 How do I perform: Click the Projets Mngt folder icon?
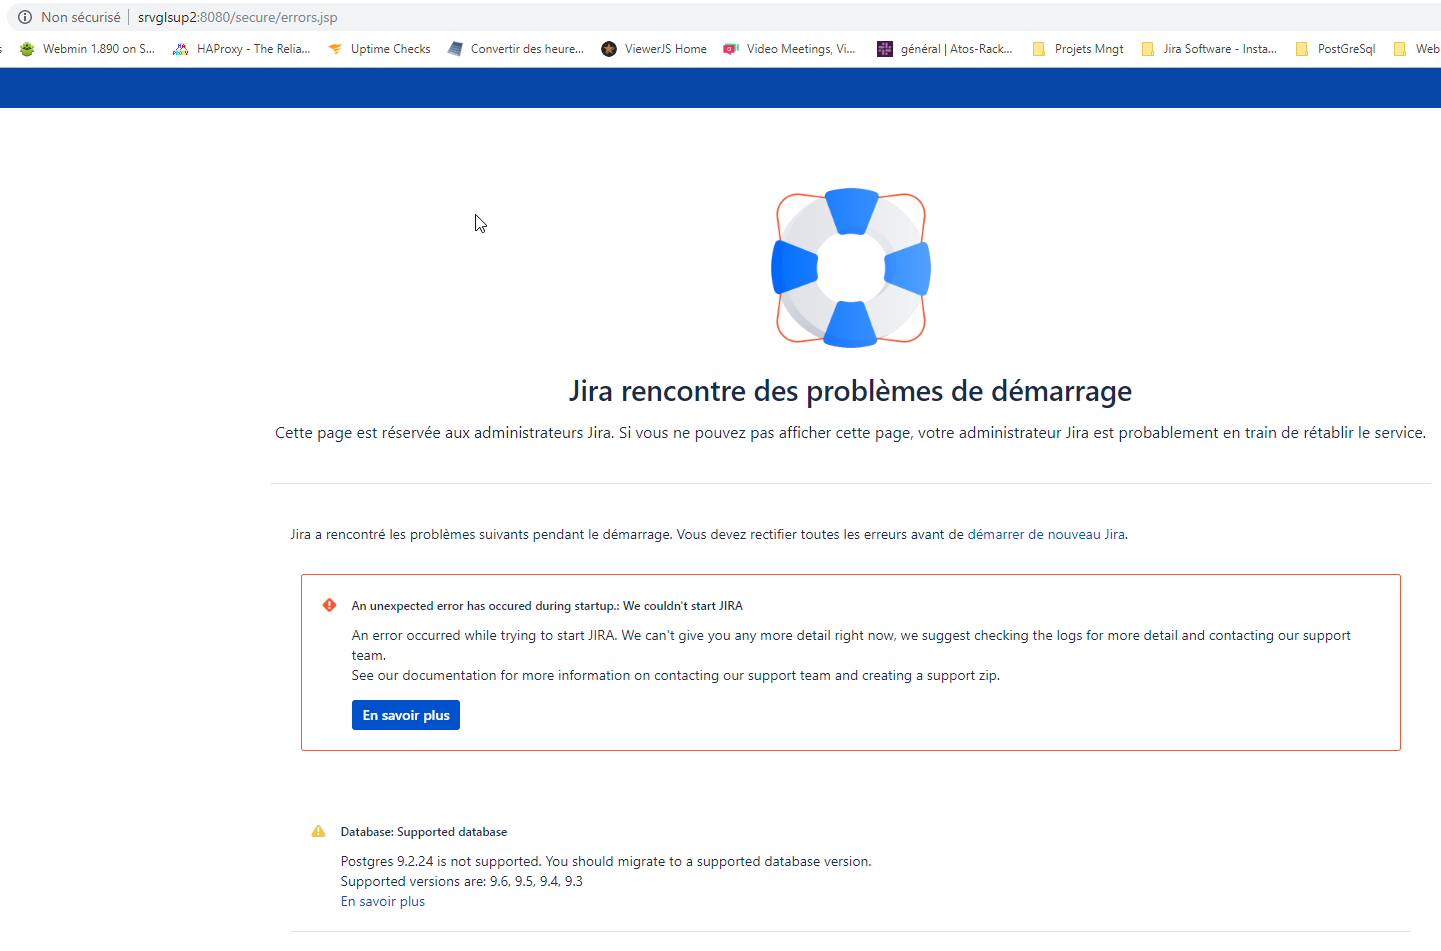pos(1039,49)
